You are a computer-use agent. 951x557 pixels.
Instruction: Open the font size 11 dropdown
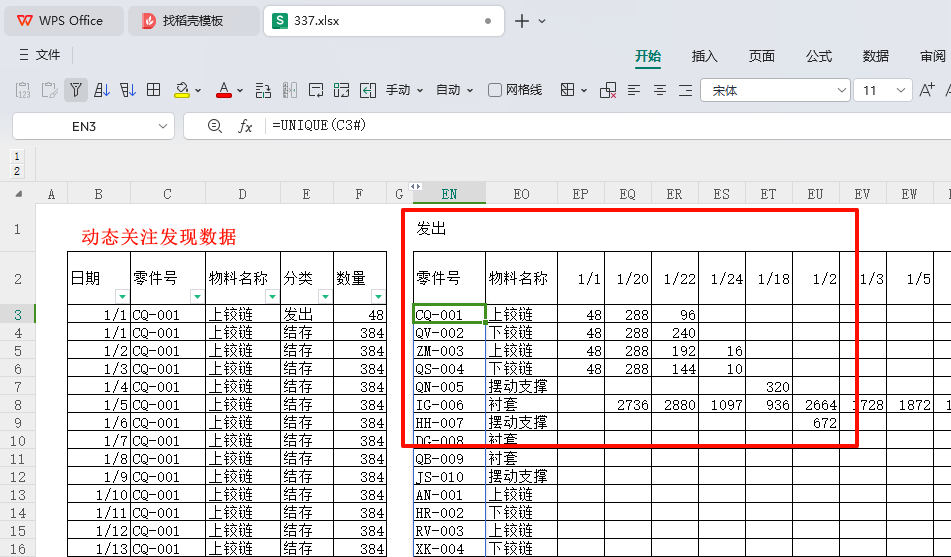(901, 90)
